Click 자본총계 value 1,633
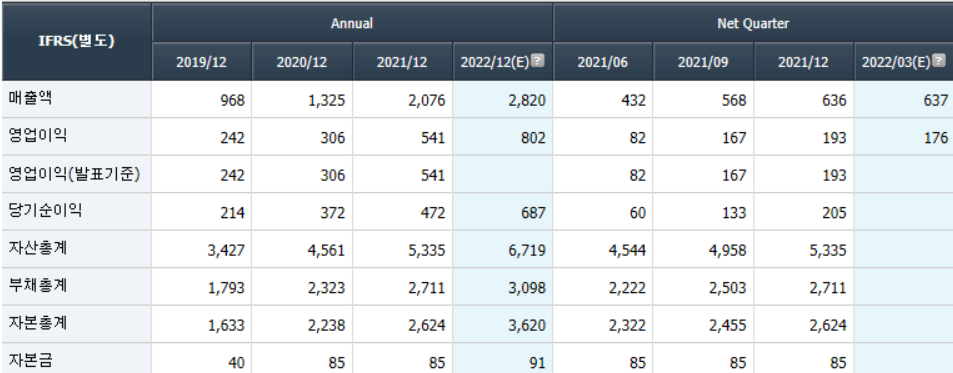 [225, 326]
